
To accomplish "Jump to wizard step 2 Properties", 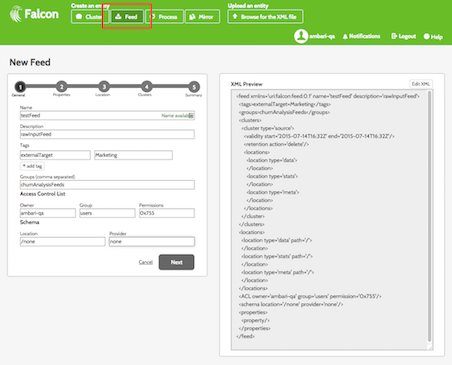I will tap(61, 87).
